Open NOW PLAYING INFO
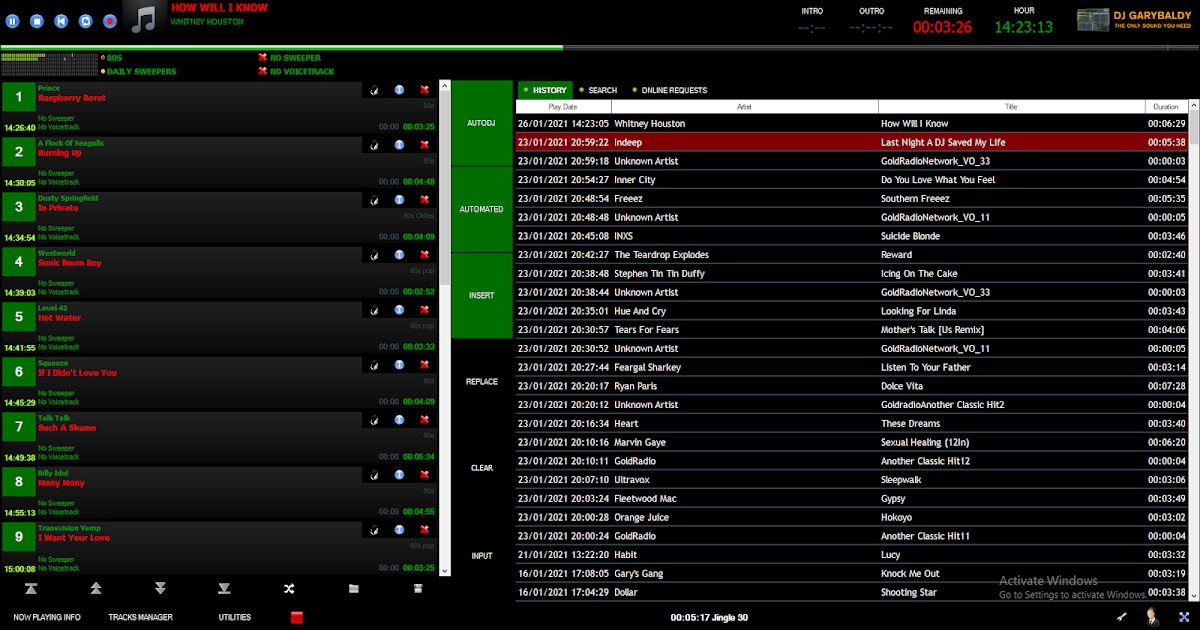 point(47,617)
